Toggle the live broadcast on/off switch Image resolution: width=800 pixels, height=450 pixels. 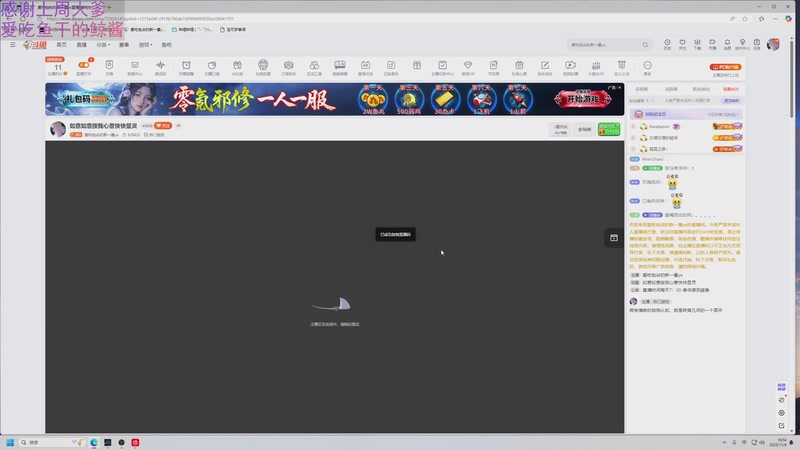click(84, 65)
